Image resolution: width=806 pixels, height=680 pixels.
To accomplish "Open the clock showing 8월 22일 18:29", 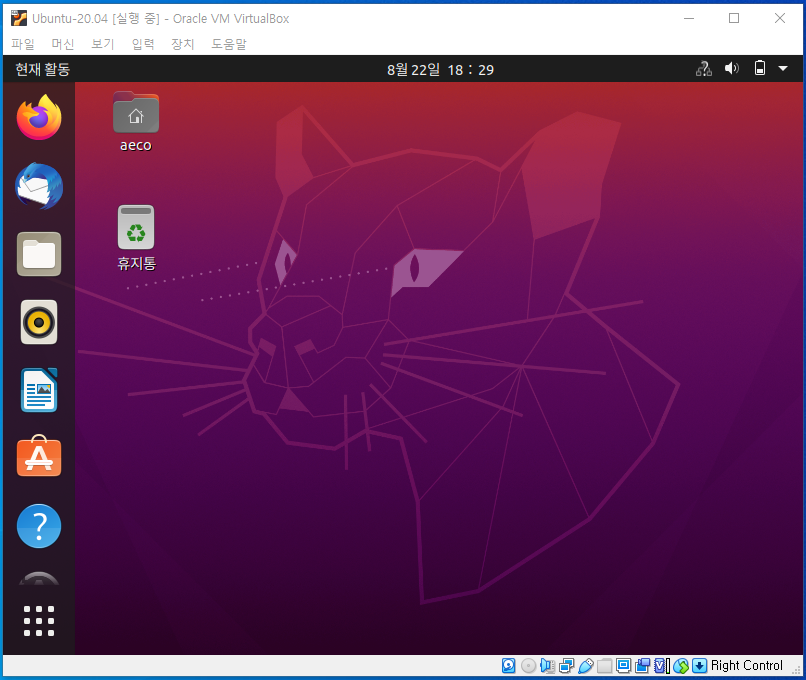I will pyautogui.click(x=440, y=69).
